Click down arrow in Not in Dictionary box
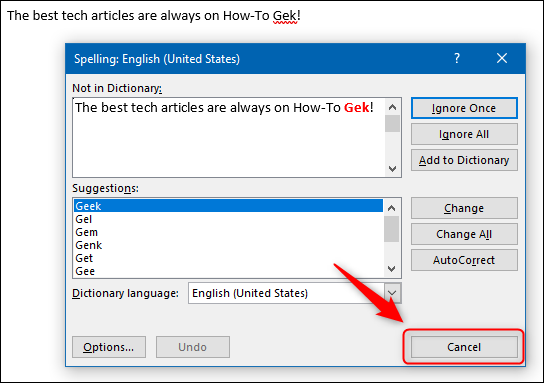Image resolution: width=544 pixels, height=383 pixels. pyautogui.click(x=392, y=169)
